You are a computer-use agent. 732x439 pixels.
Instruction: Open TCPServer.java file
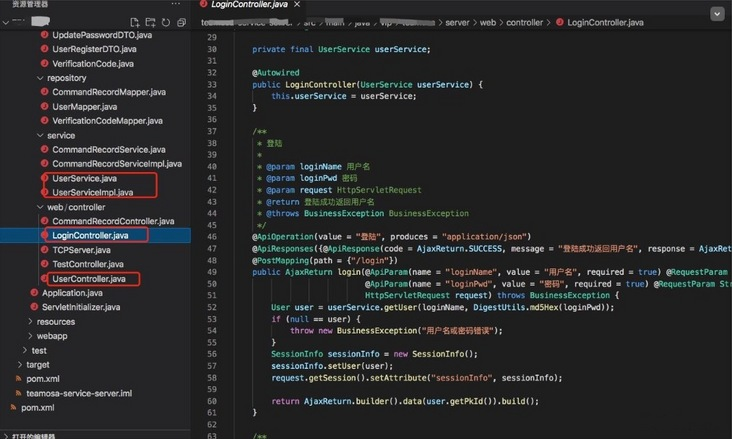(81, 250)
